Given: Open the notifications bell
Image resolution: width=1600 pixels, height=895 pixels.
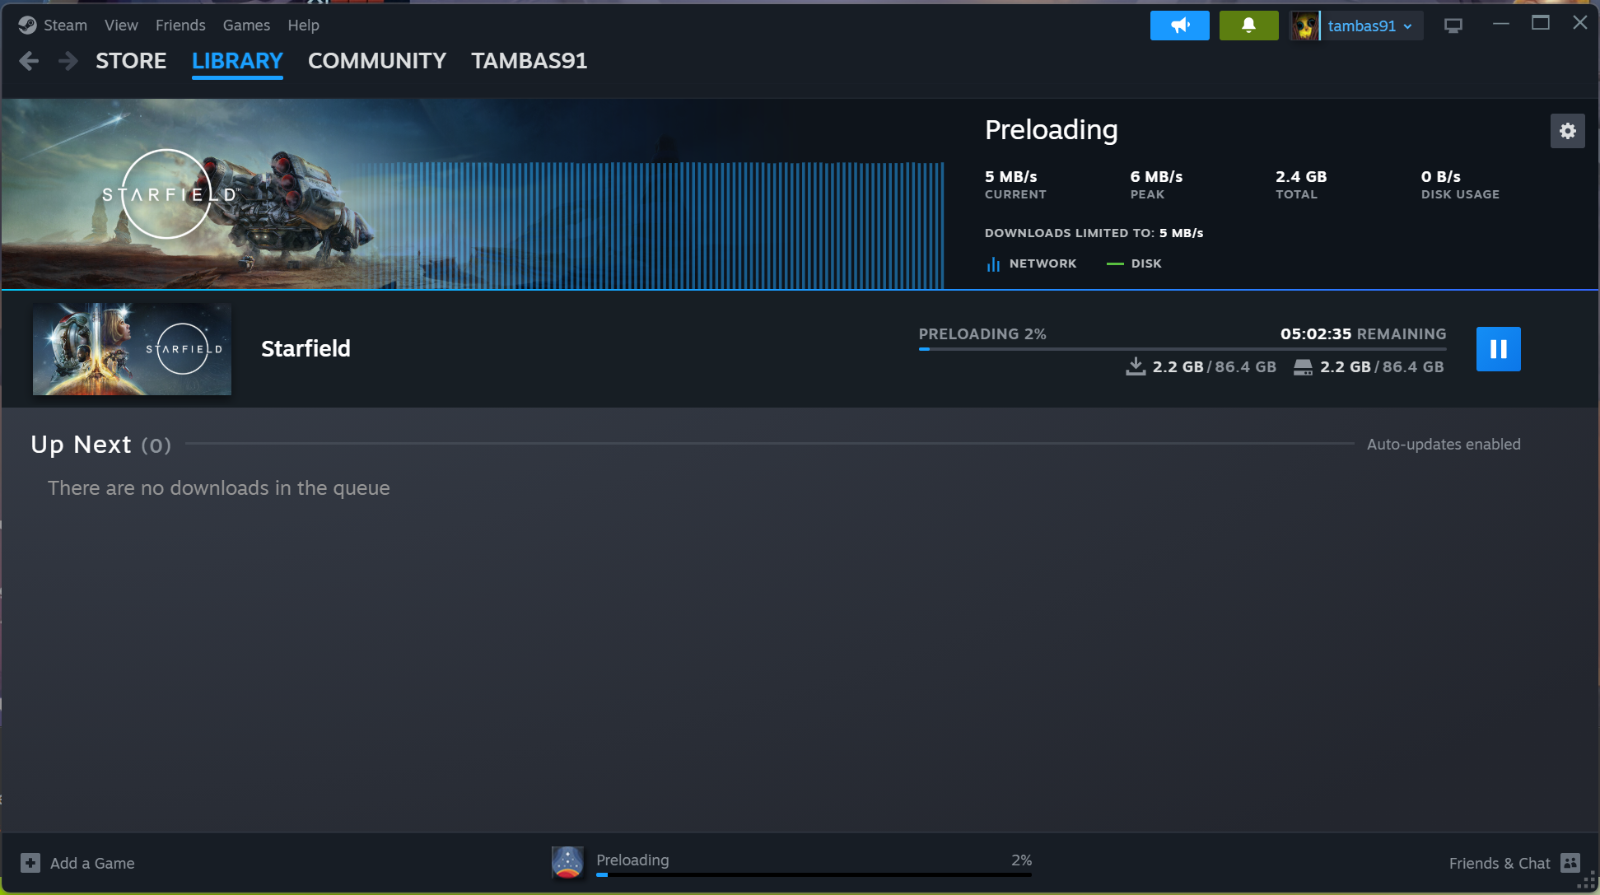Looking at the screenshot, I should tap(1248, 26).
